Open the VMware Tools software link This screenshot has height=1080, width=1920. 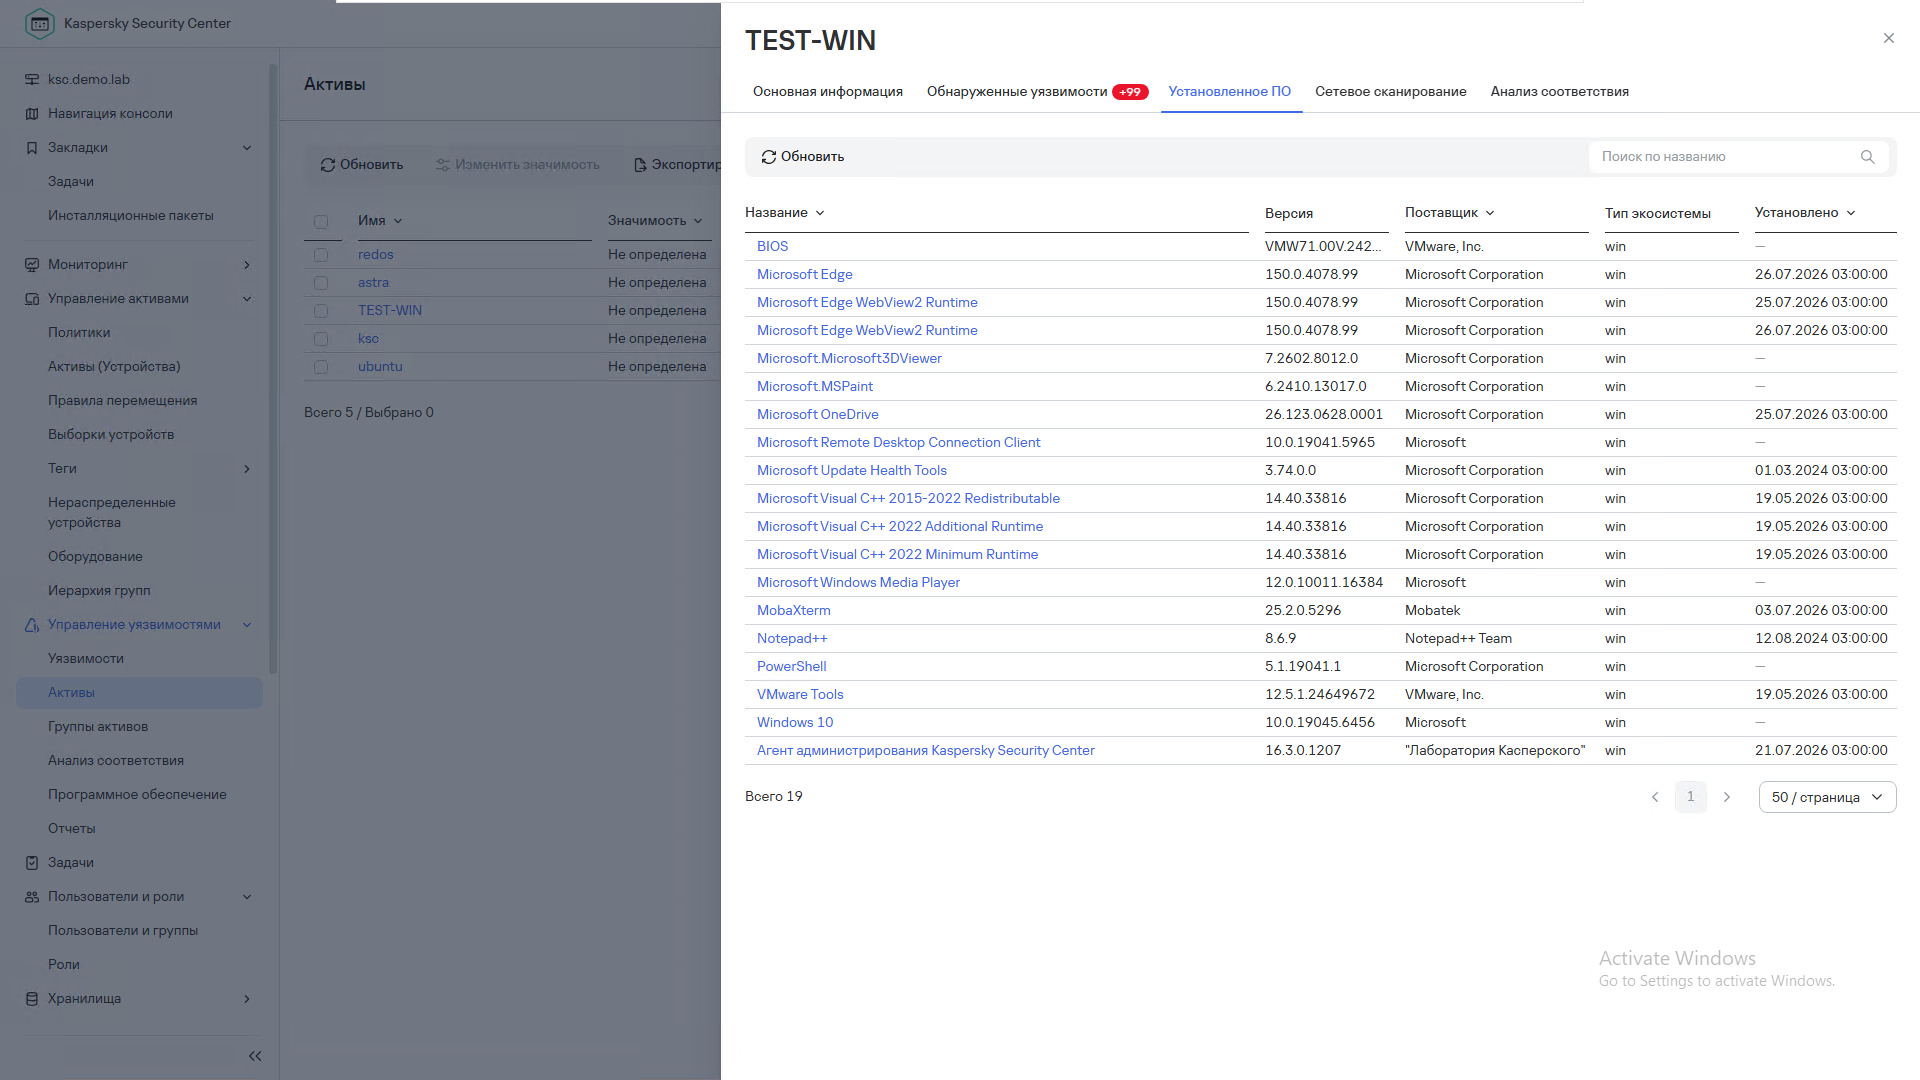800,694
